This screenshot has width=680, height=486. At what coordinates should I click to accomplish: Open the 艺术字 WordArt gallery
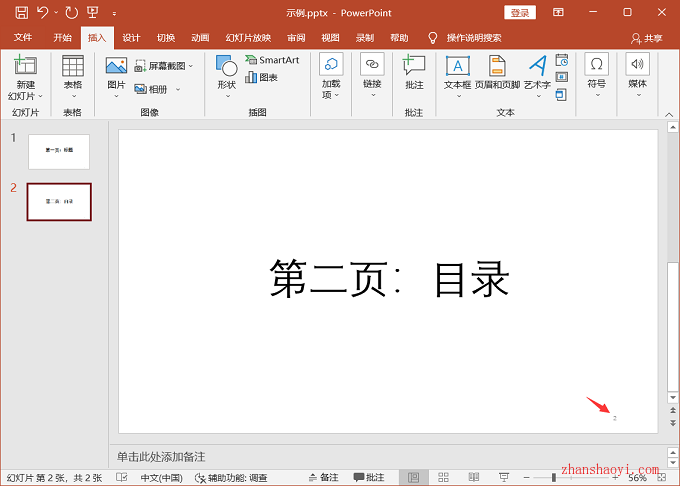(537, 76)
